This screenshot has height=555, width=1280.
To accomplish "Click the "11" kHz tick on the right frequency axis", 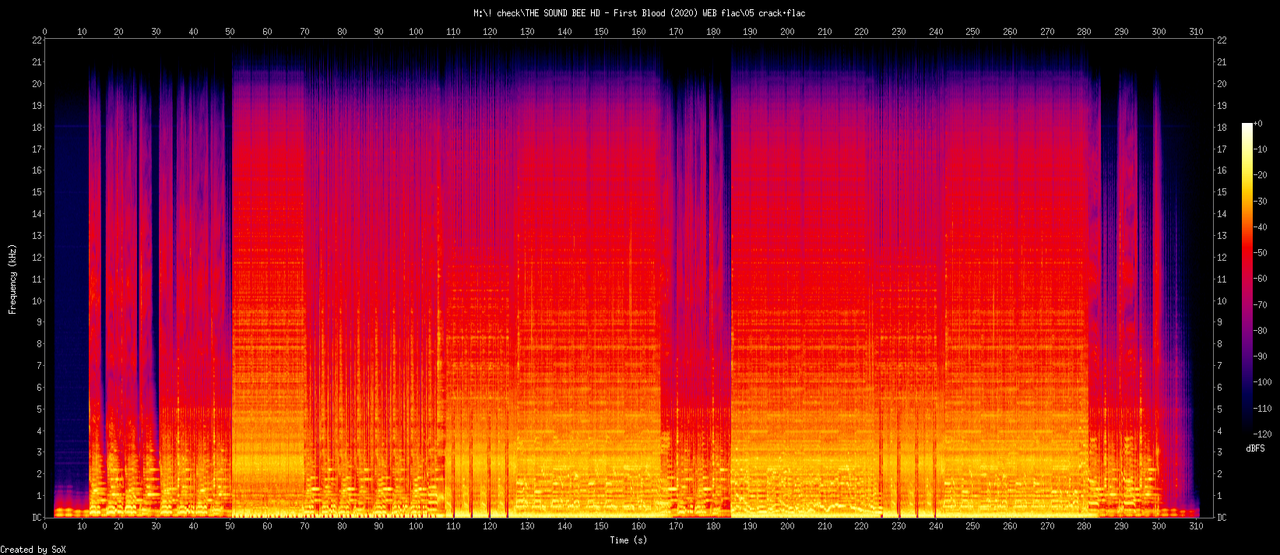I will [1223, 279].
